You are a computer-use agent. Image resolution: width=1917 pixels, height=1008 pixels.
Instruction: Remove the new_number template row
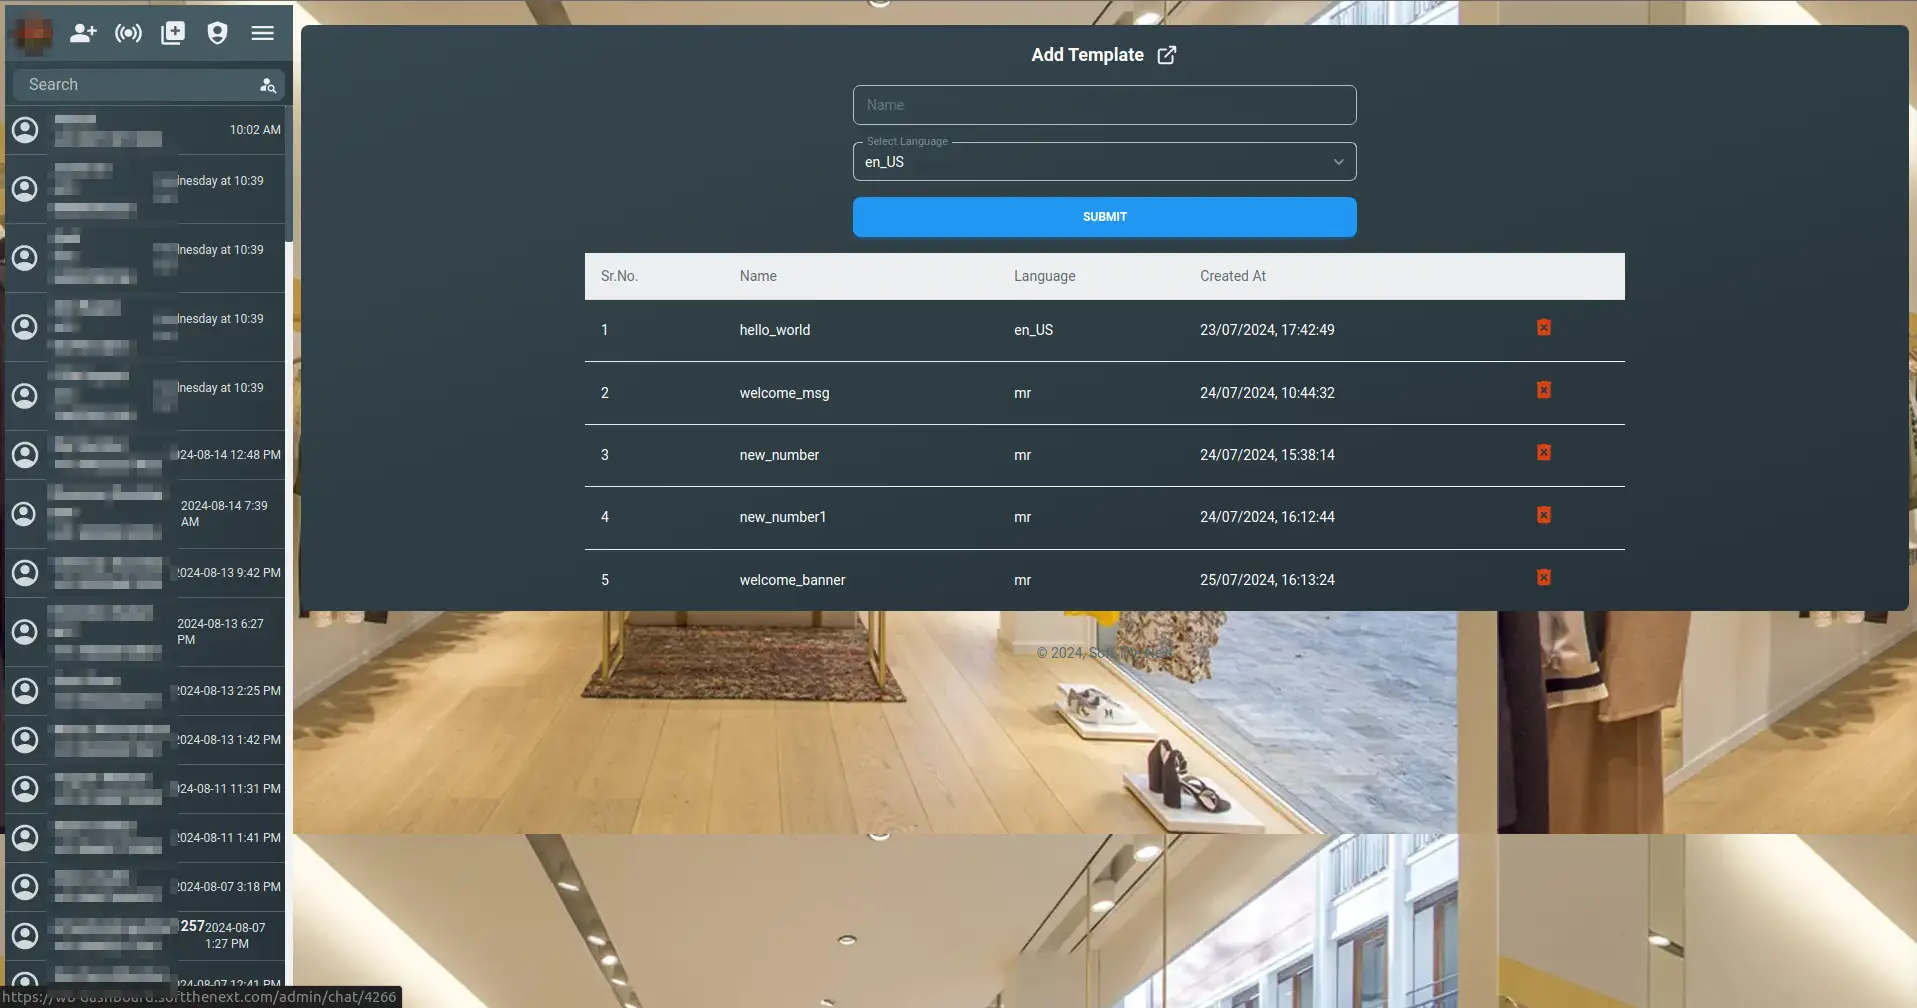[1543, 453]
